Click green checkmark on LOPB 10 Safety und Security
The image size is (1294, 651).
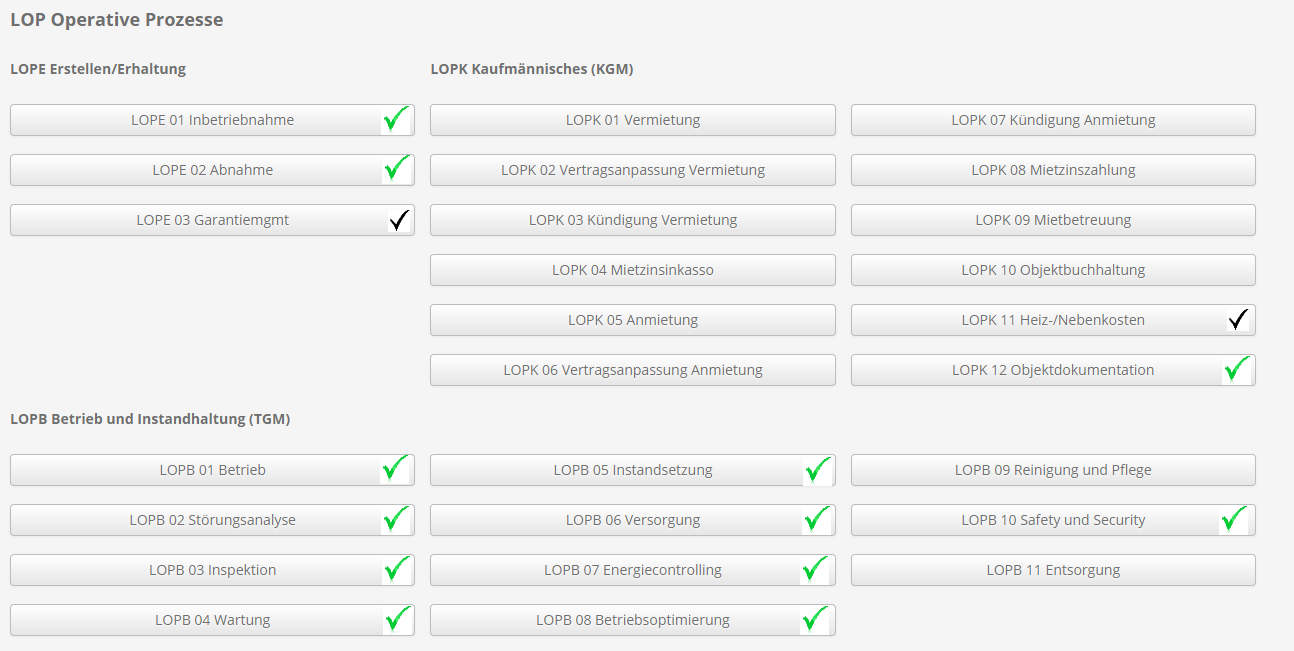pos(1235,519)
